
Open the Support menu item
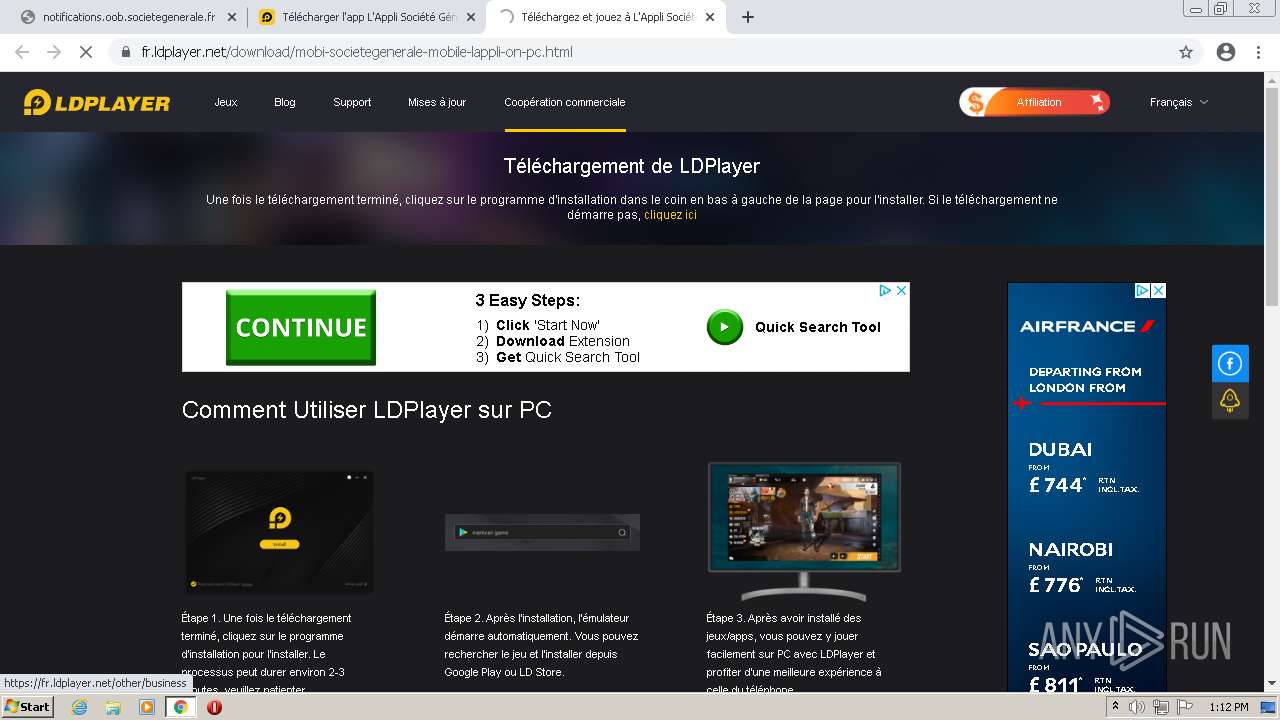click(352, 102)
